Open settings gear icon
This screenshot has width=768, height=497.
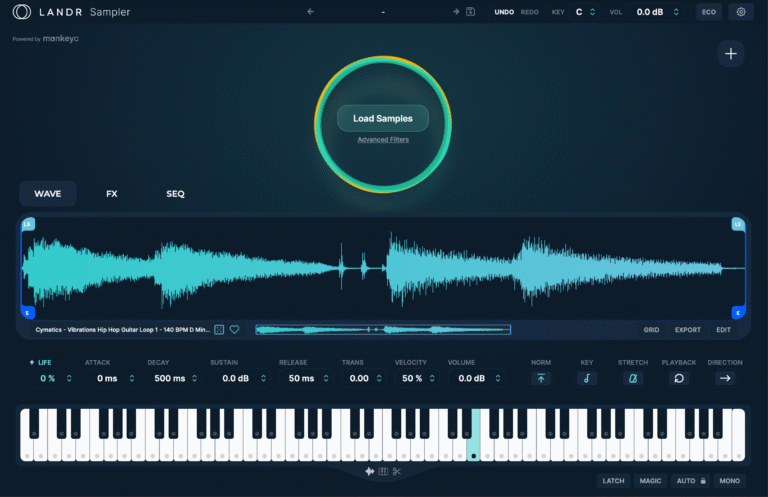click(741, 12)
